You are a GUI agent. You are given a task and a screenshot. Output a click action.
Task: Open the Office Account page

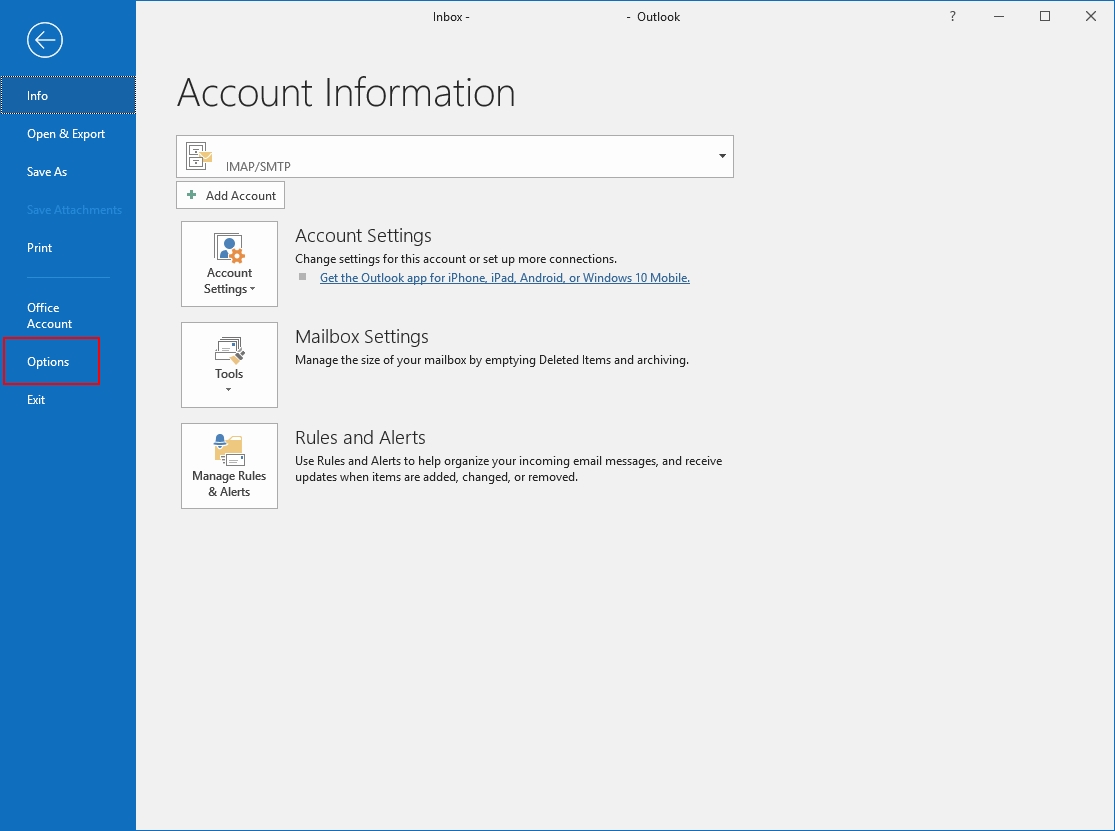49,315
